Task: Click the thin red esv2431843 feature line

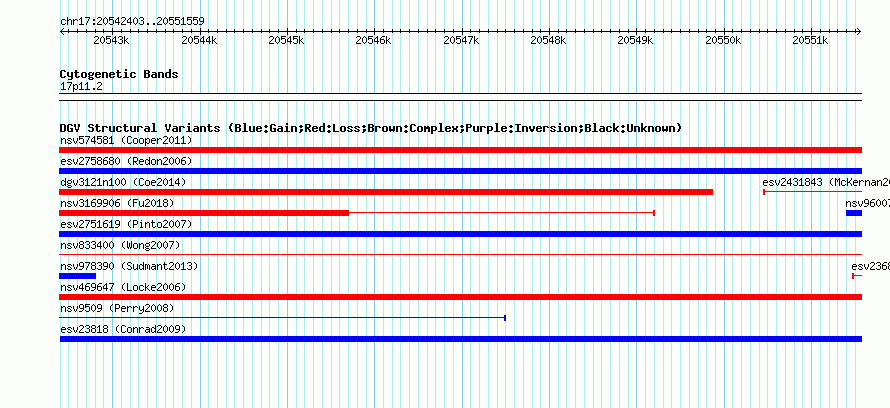Action: (812, 192)
